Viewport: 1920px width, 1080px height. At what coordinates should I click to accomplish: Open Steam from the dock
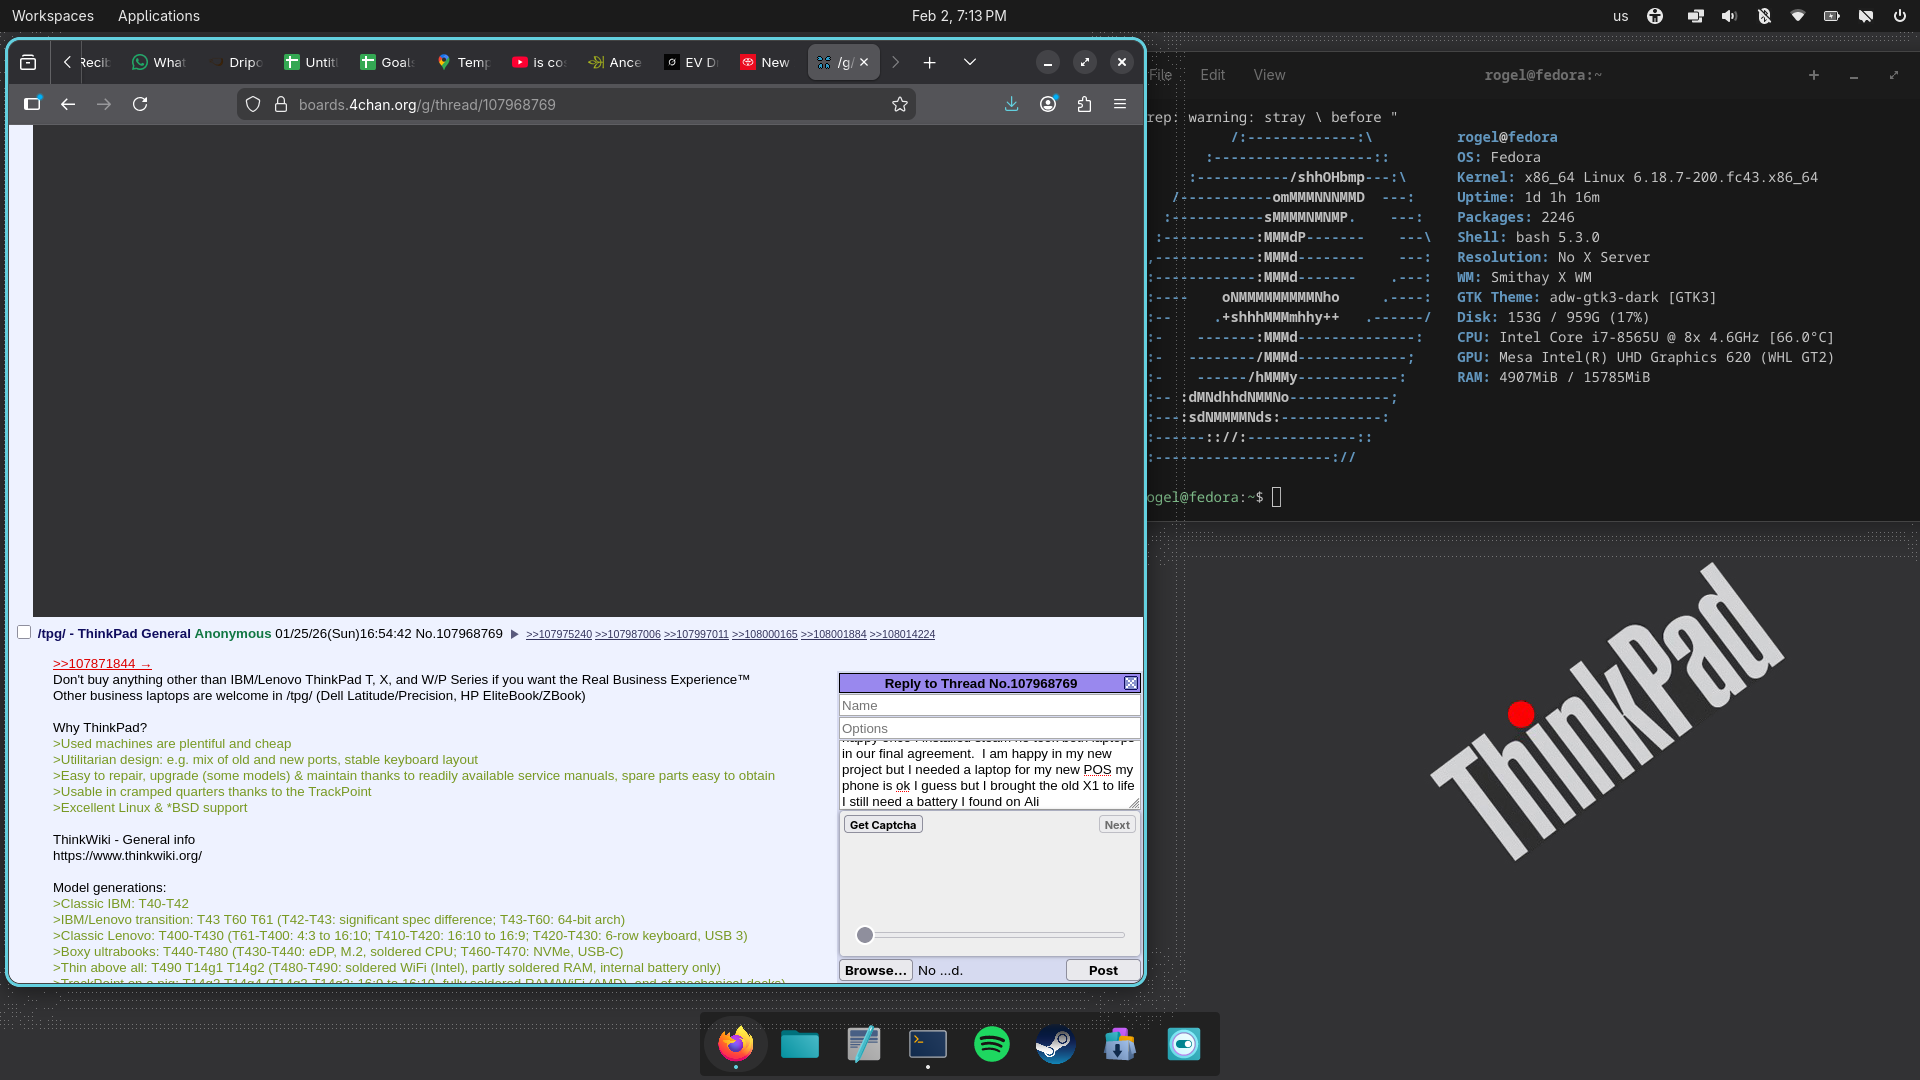[x=1055, y=1044]
